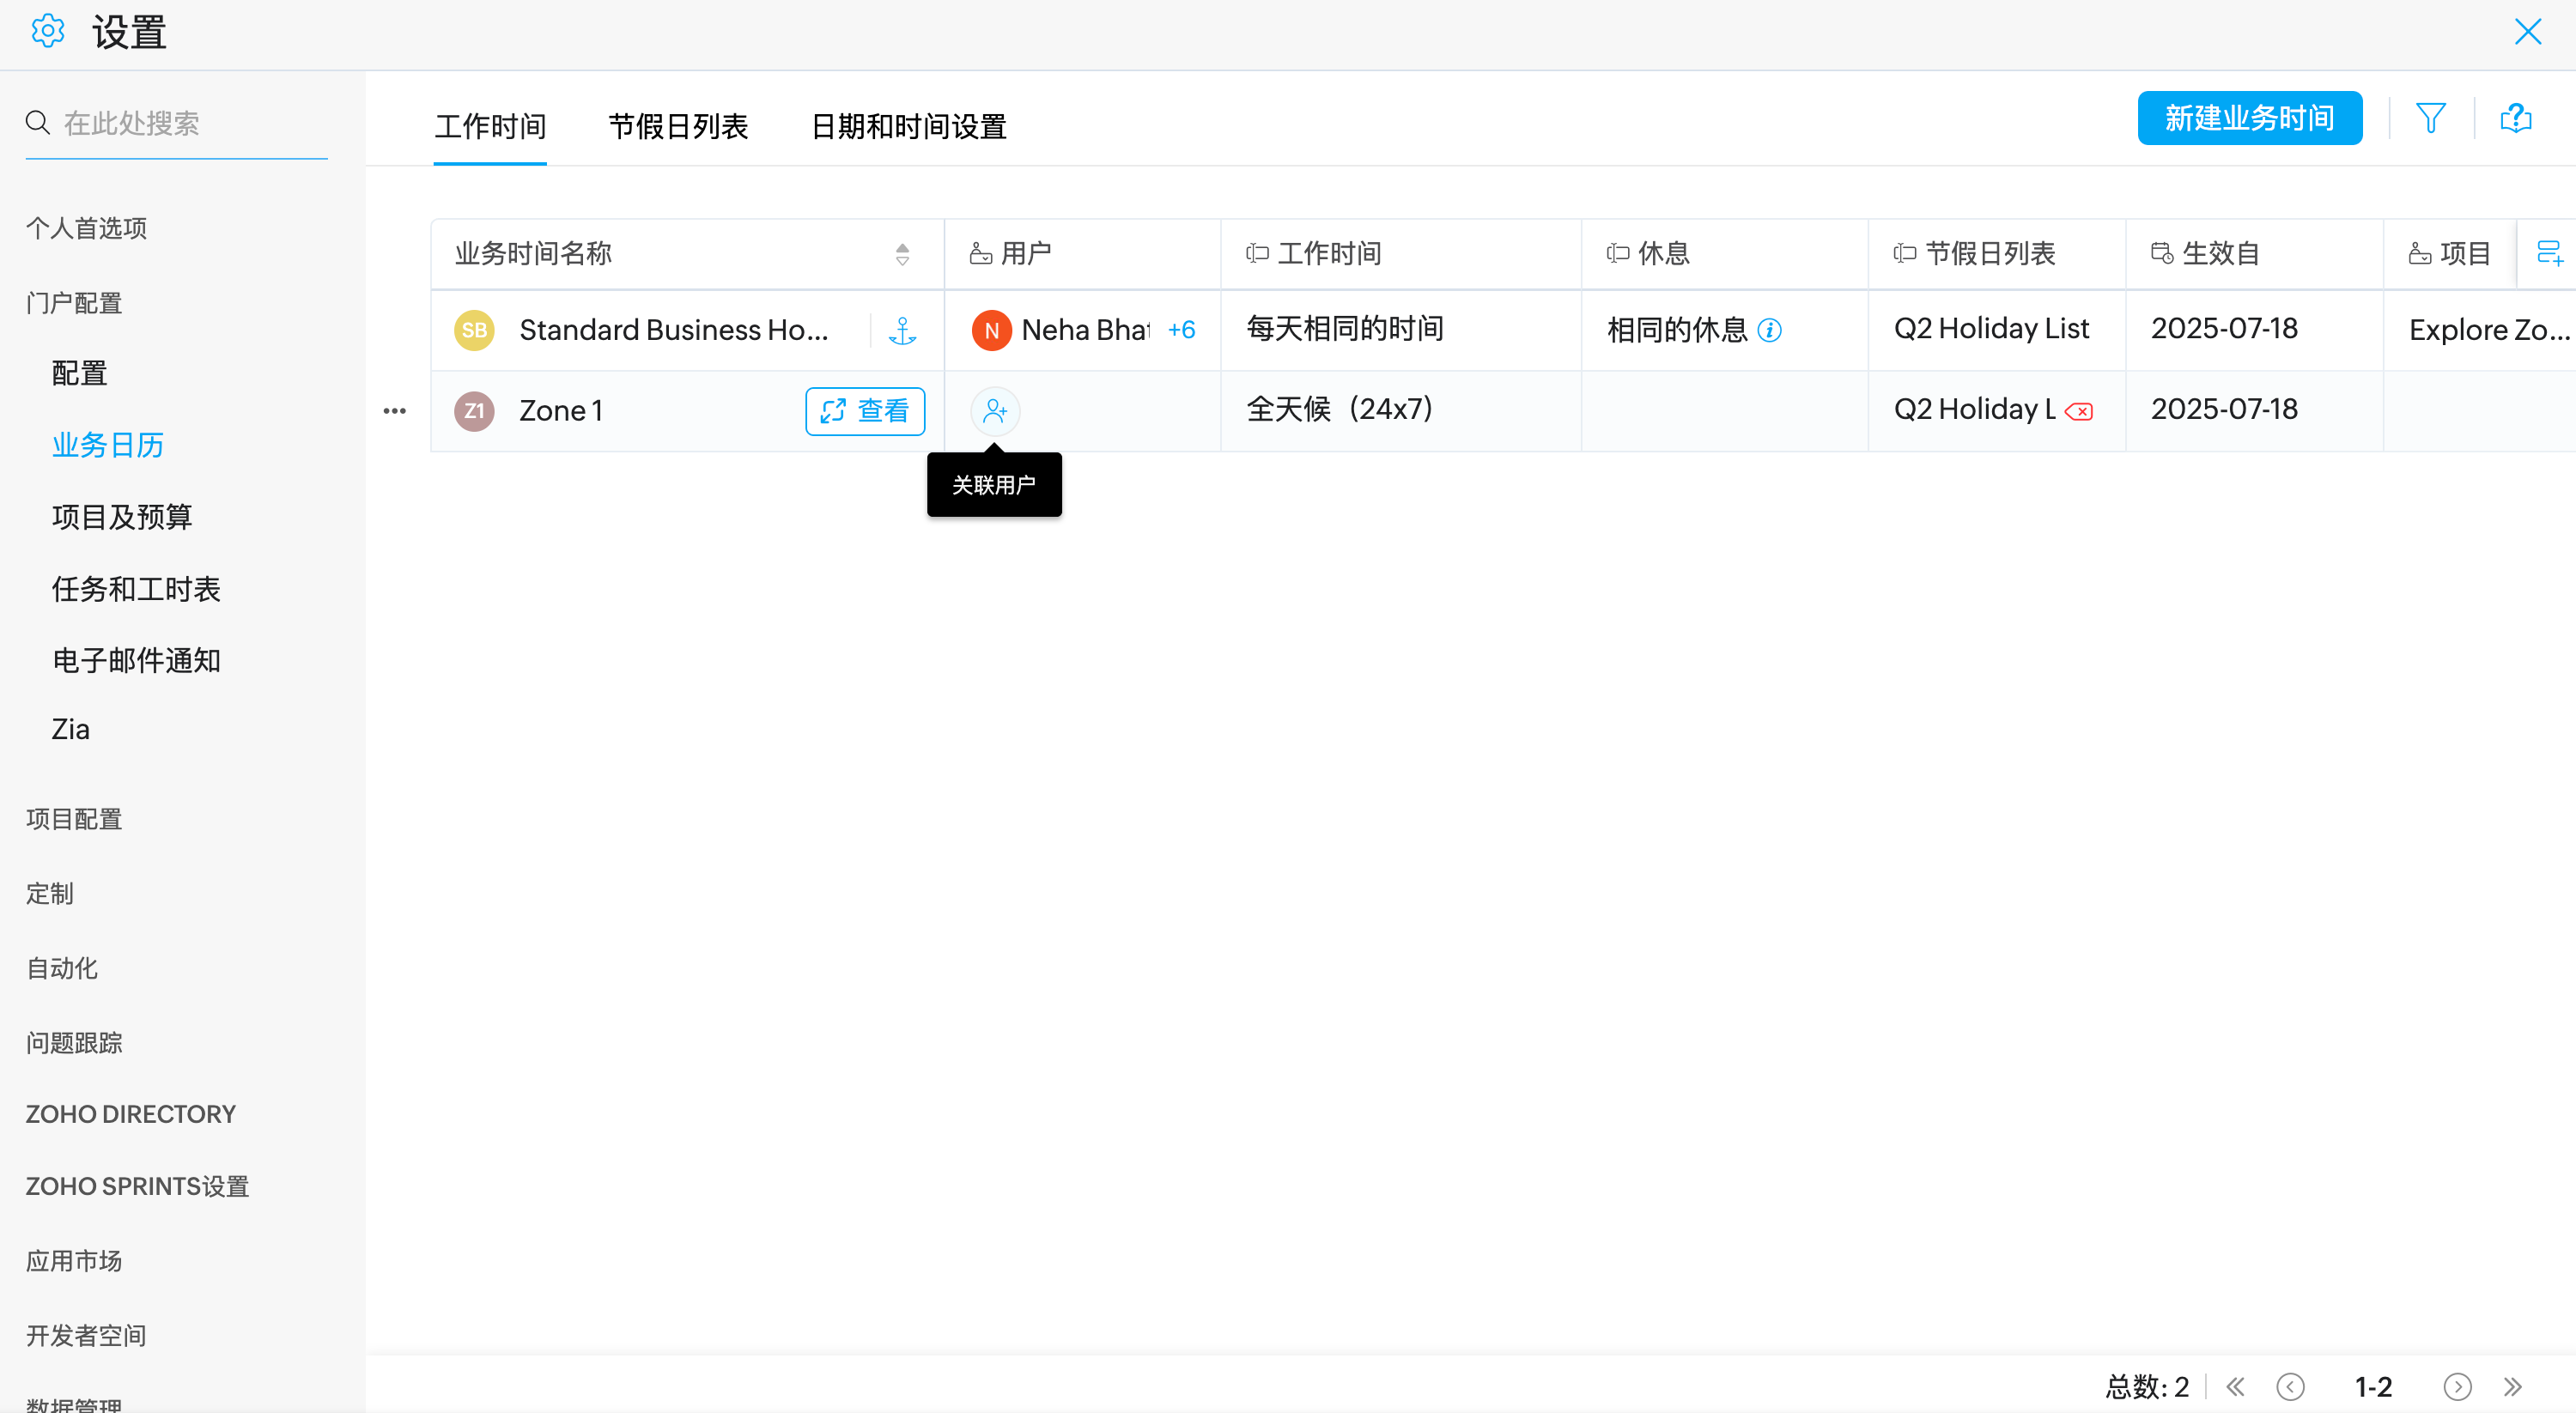This screenshot has height=1413, width=2576.
Task: Open 任务和工时表 in the sidebar
Action: tap(136, 589)
